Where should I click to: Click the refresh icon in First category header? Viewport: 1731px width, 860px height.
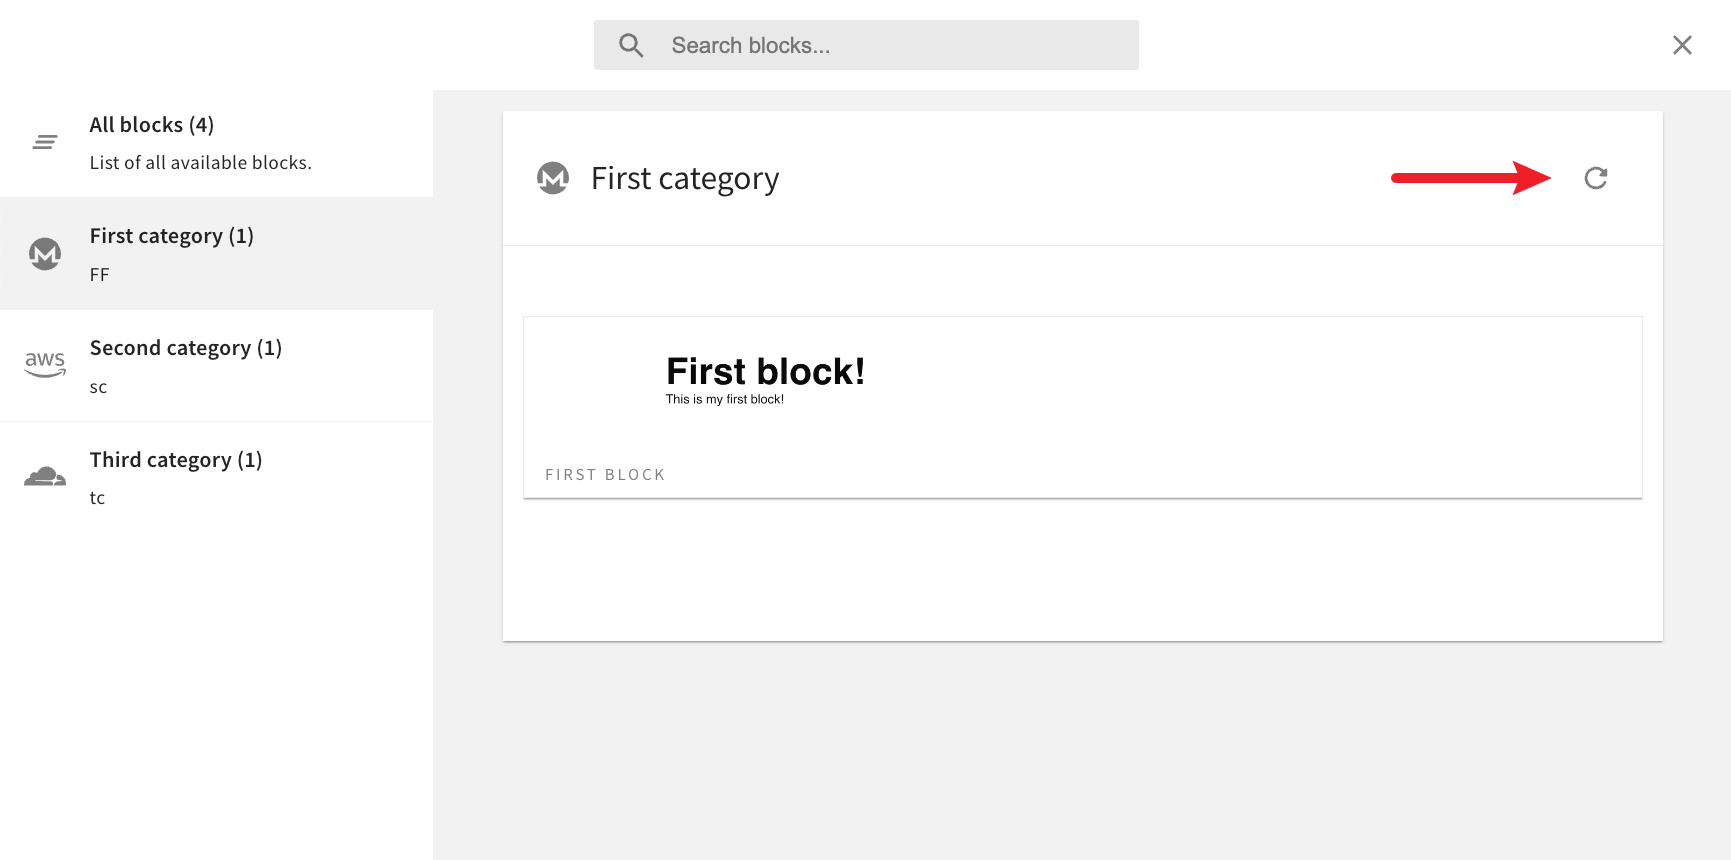click(1595, 177)
